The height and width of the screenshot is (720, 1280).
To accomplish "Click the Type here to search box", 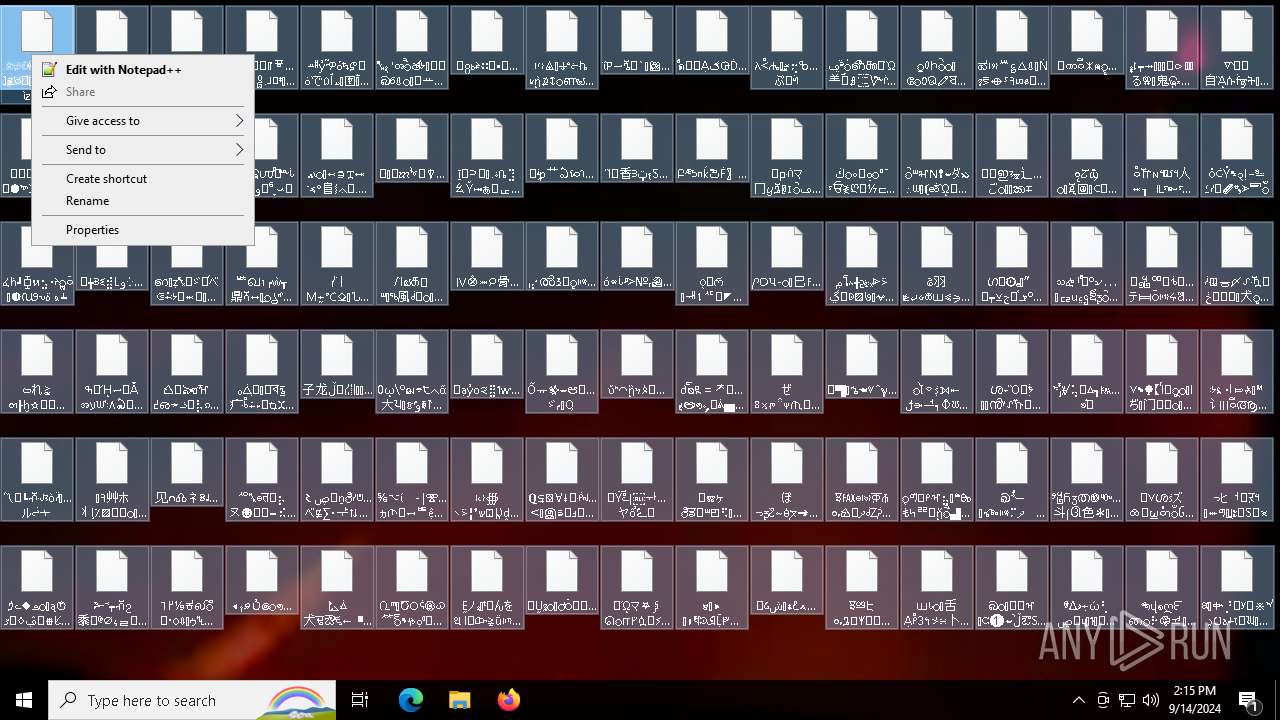I will click(192, 700).
